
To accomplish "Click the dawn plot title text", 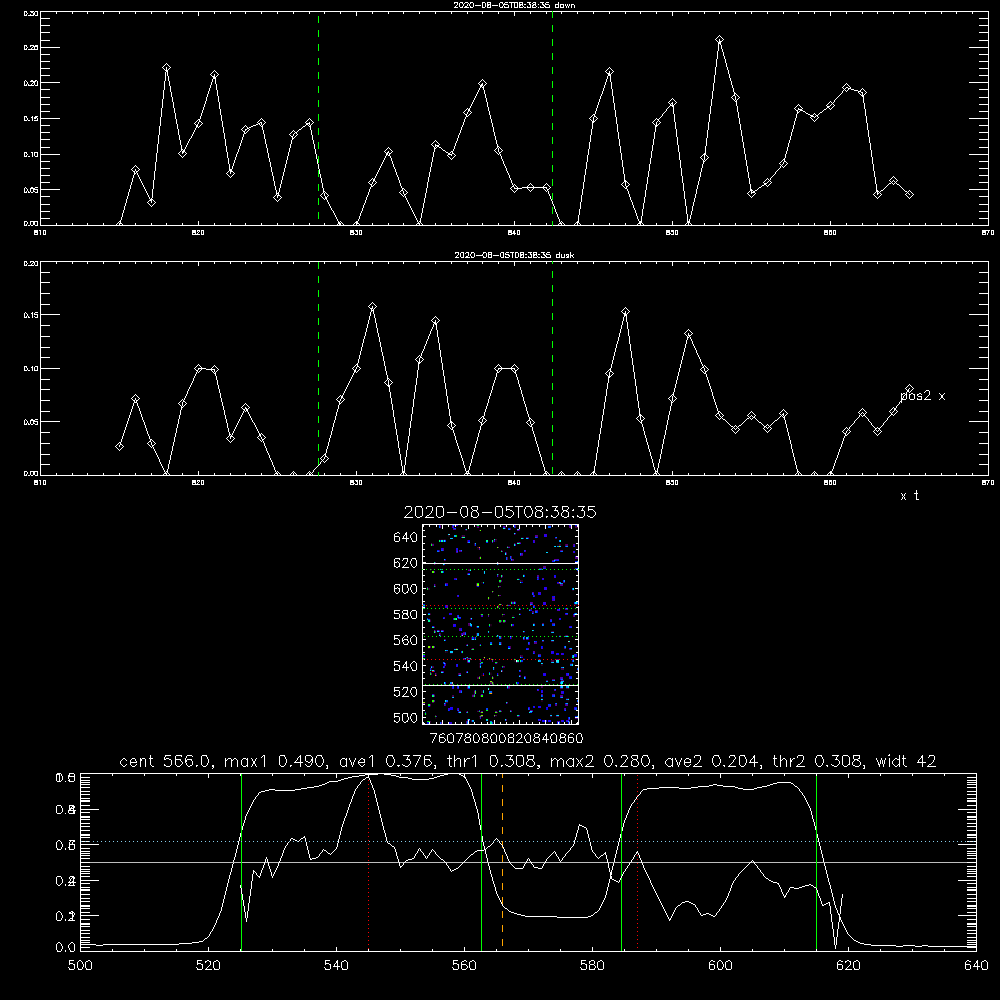I will click(514, 5).
